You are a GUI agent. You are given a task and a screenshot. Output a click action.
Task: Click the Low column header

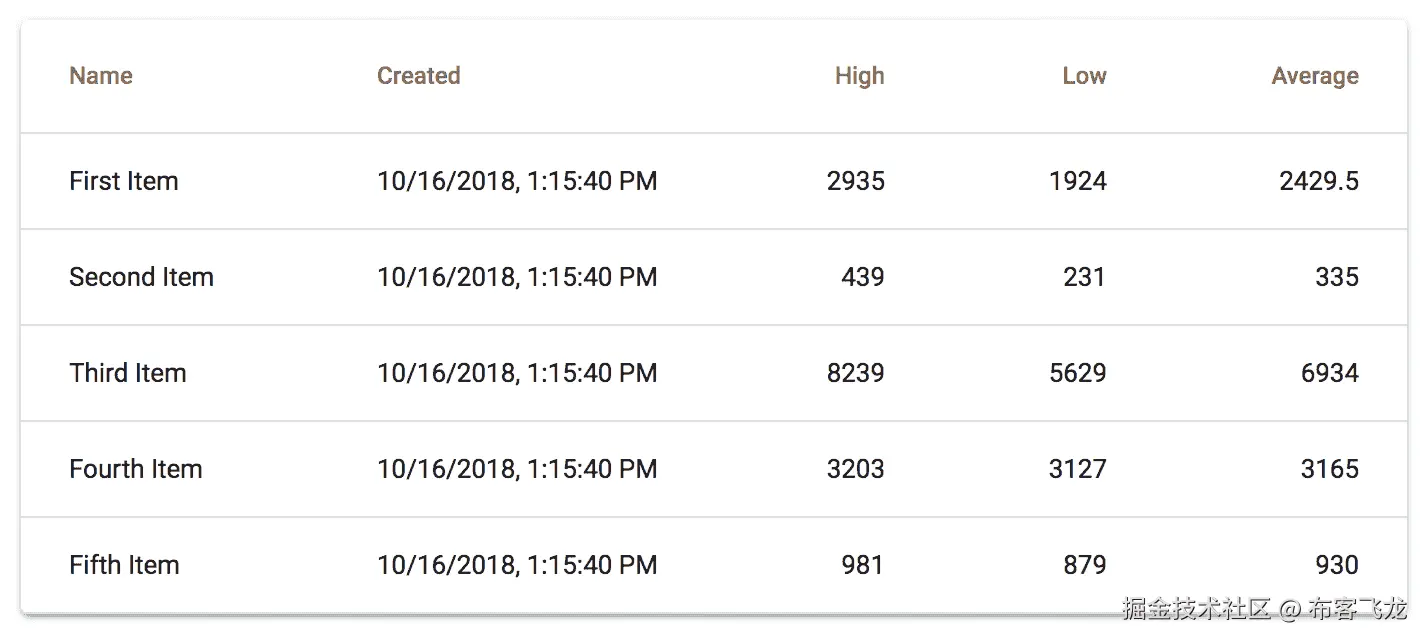pos(1084,76)
